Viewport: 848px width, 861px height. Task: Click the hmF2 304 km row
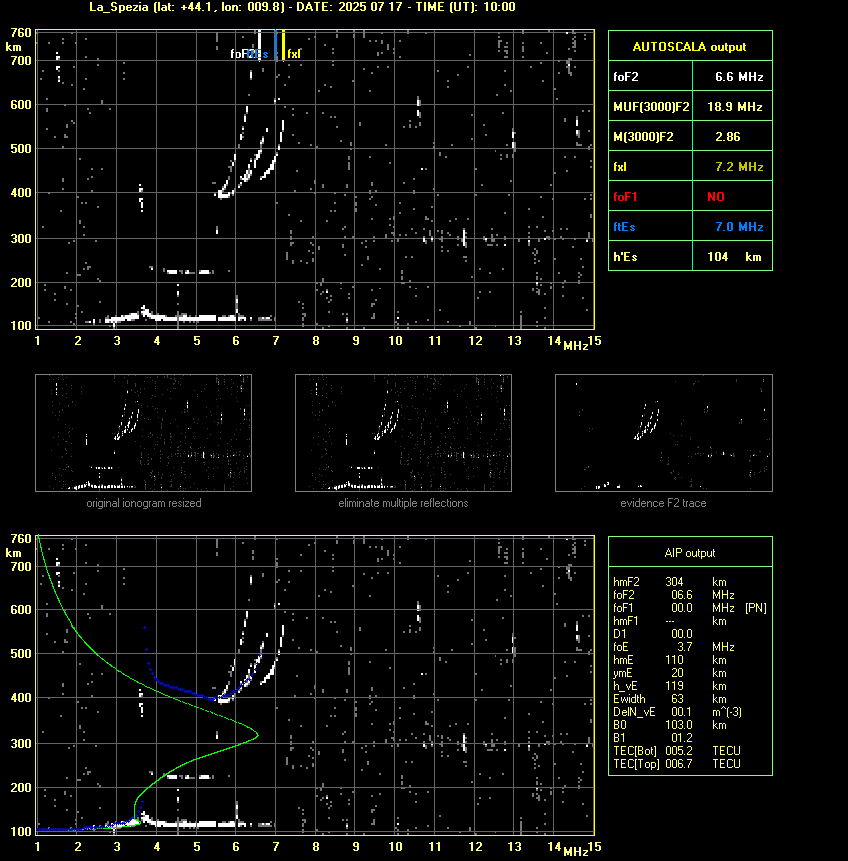(670, 582)
